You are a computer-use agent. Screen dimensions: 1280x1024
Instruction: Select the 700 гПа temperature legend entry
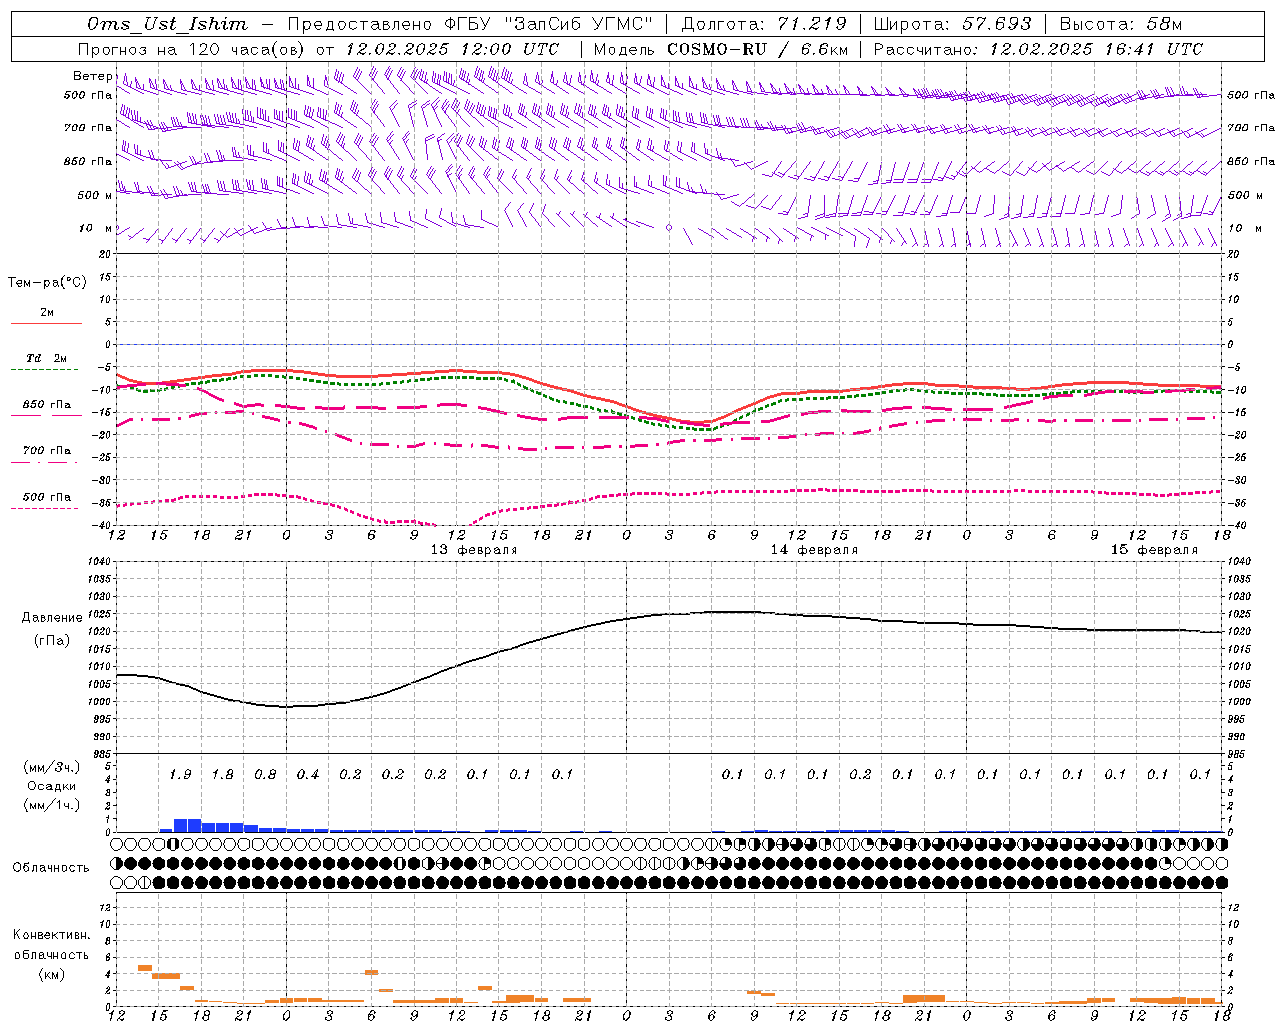pyautogui.click(x=47, y=451)
